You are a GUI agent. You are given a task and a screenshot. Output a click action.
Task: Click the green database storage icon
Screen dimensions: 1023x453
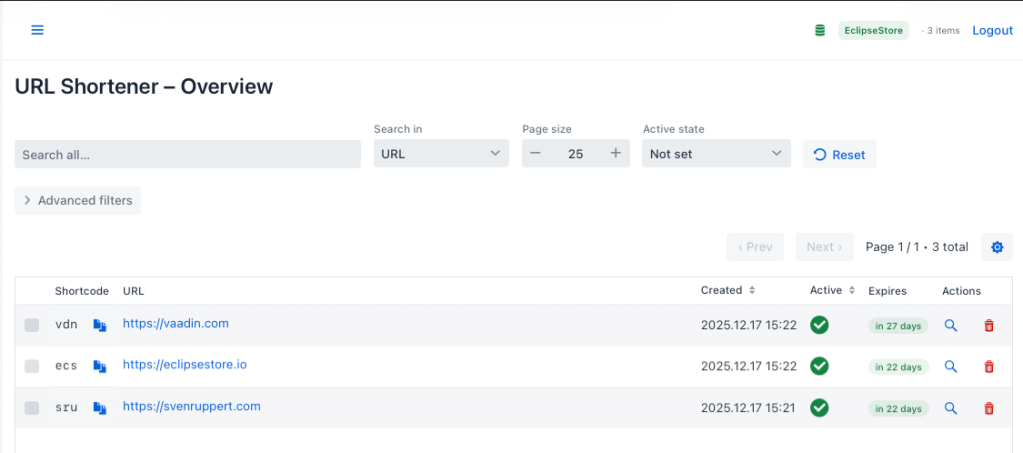click(820, 30)
